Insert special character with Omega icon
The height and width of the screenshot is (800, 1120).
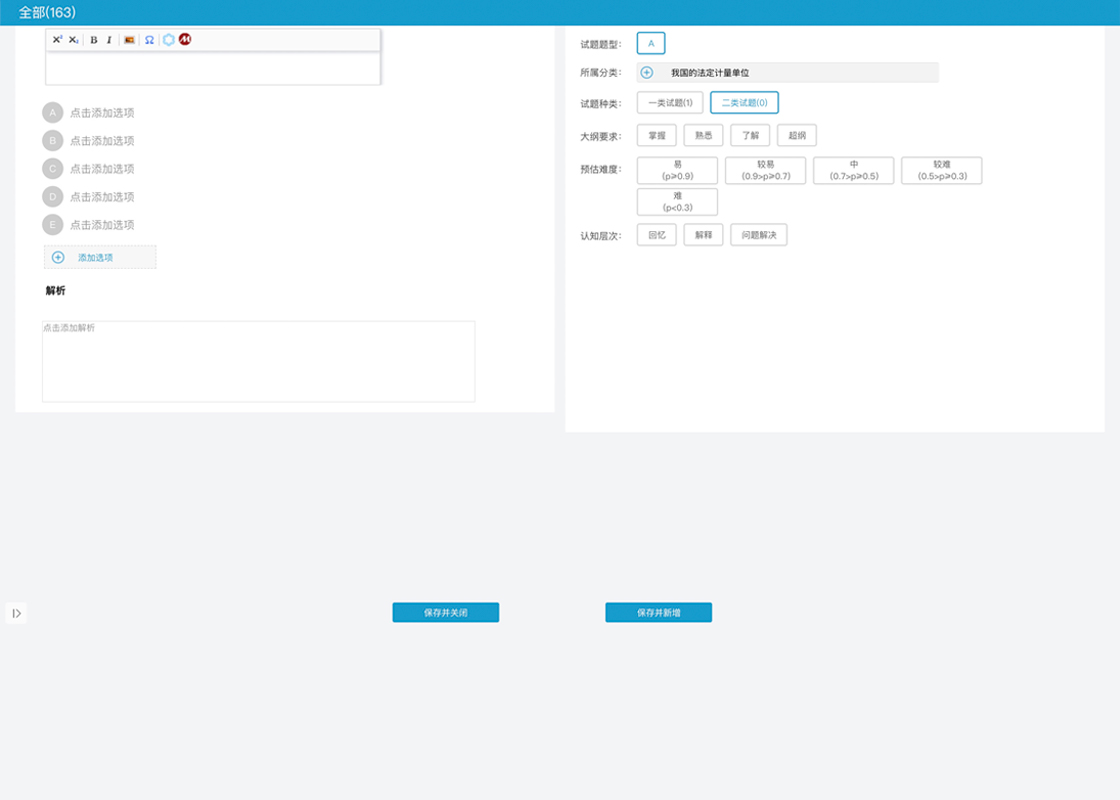tap(149, 40)
